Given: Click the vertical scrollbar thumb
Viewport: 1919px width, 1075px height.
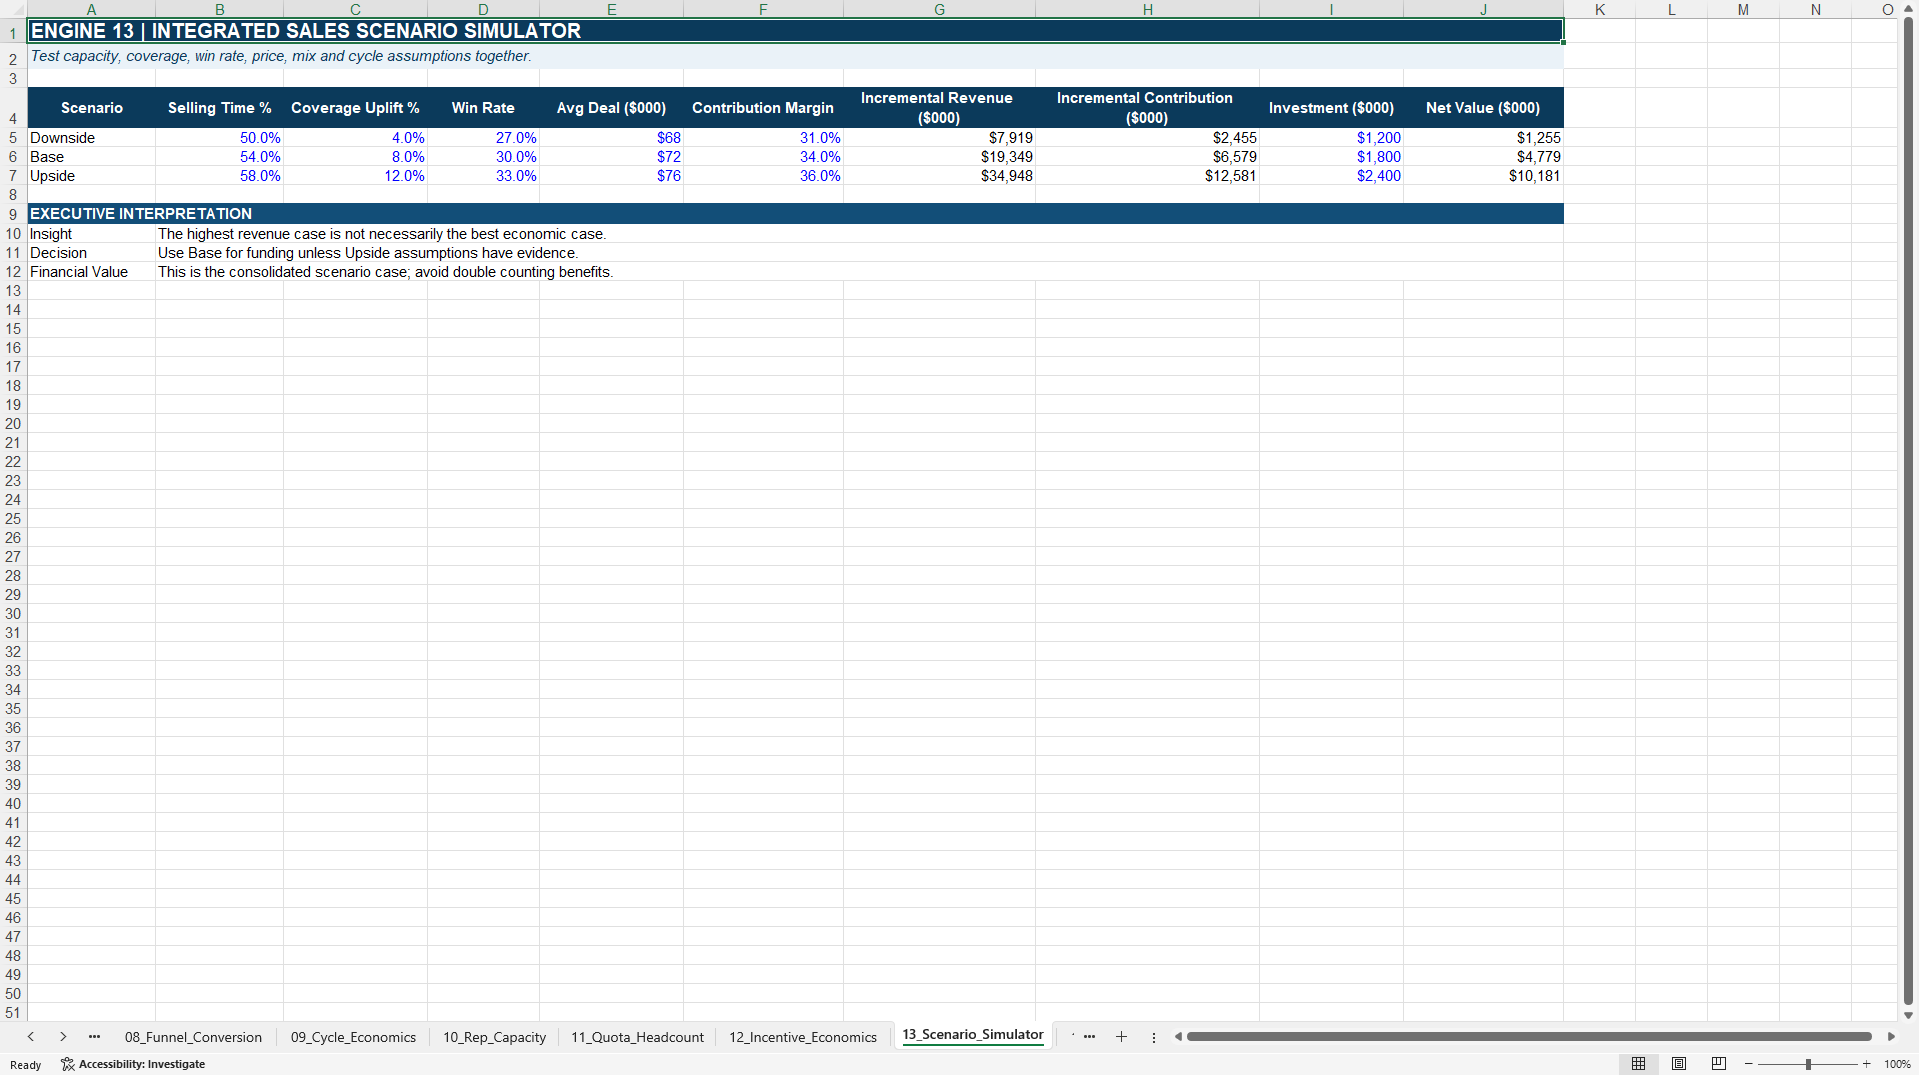Looking at the screenshot, I should [1908, 510].
